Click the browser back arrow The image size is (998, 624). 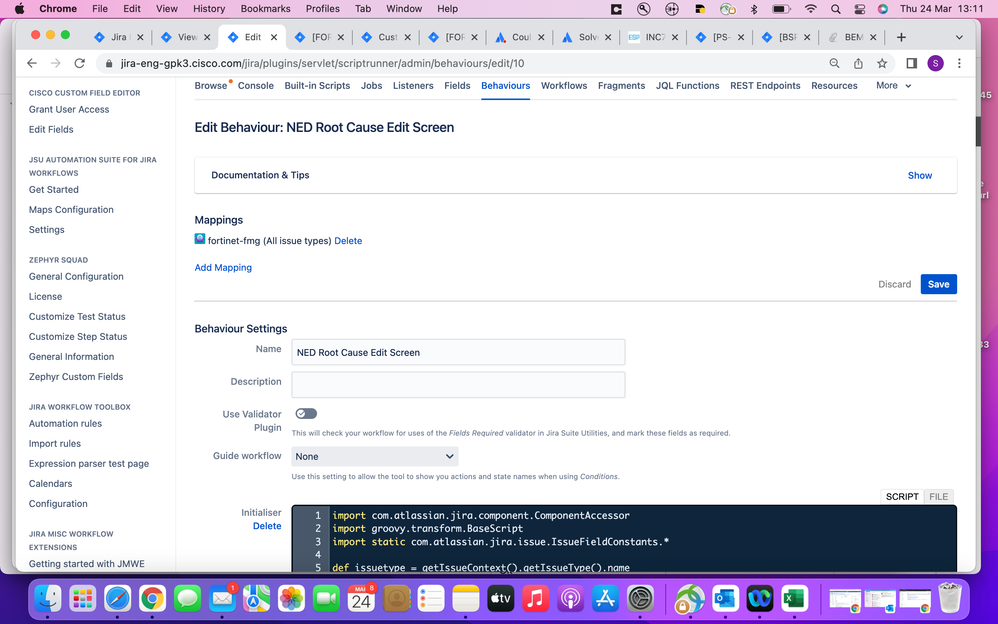pos(32,63)
